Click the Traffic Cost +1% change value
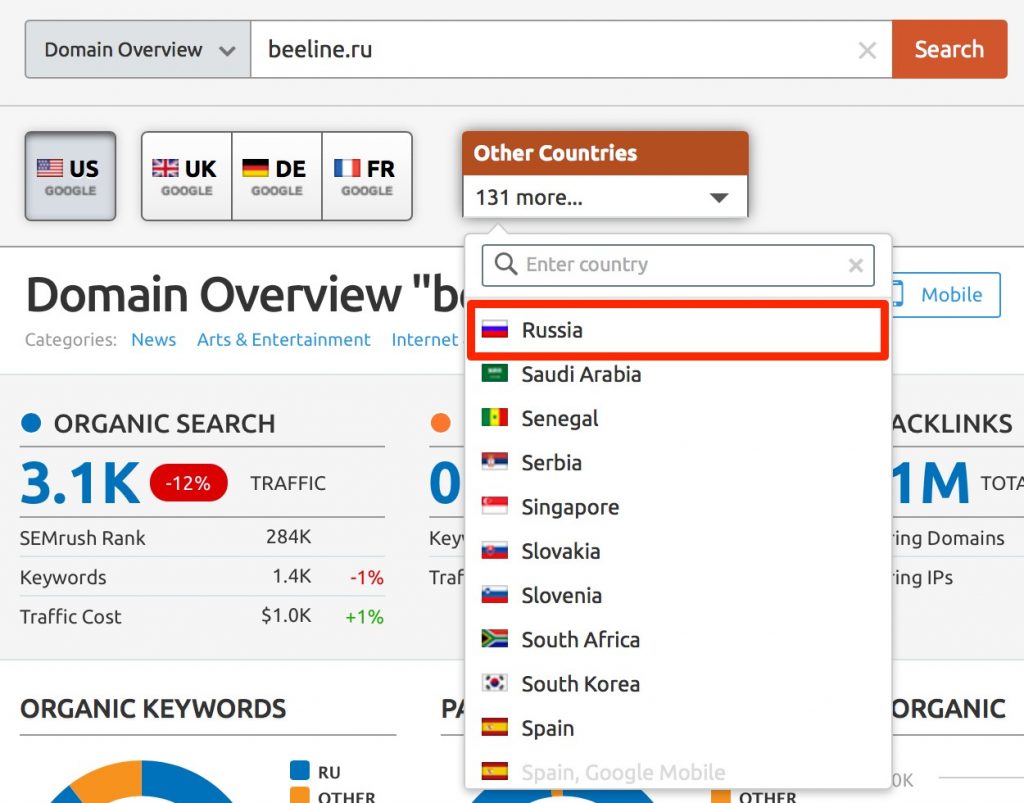This screenshot has height=803, width=1024. 364,616
